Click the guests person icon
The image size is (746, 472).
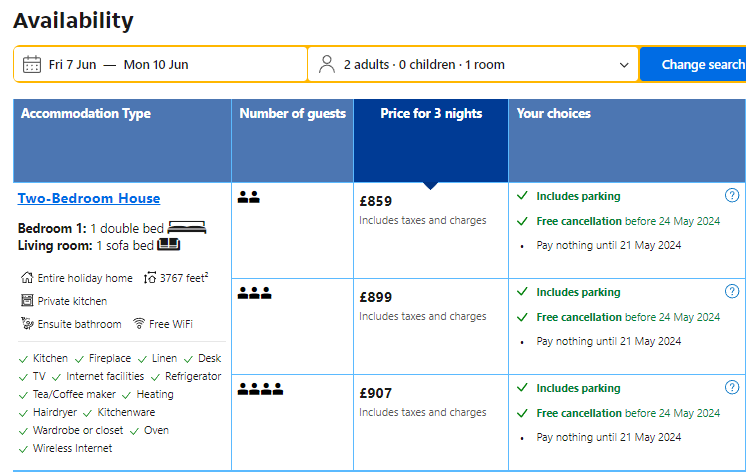pos(326,65)
